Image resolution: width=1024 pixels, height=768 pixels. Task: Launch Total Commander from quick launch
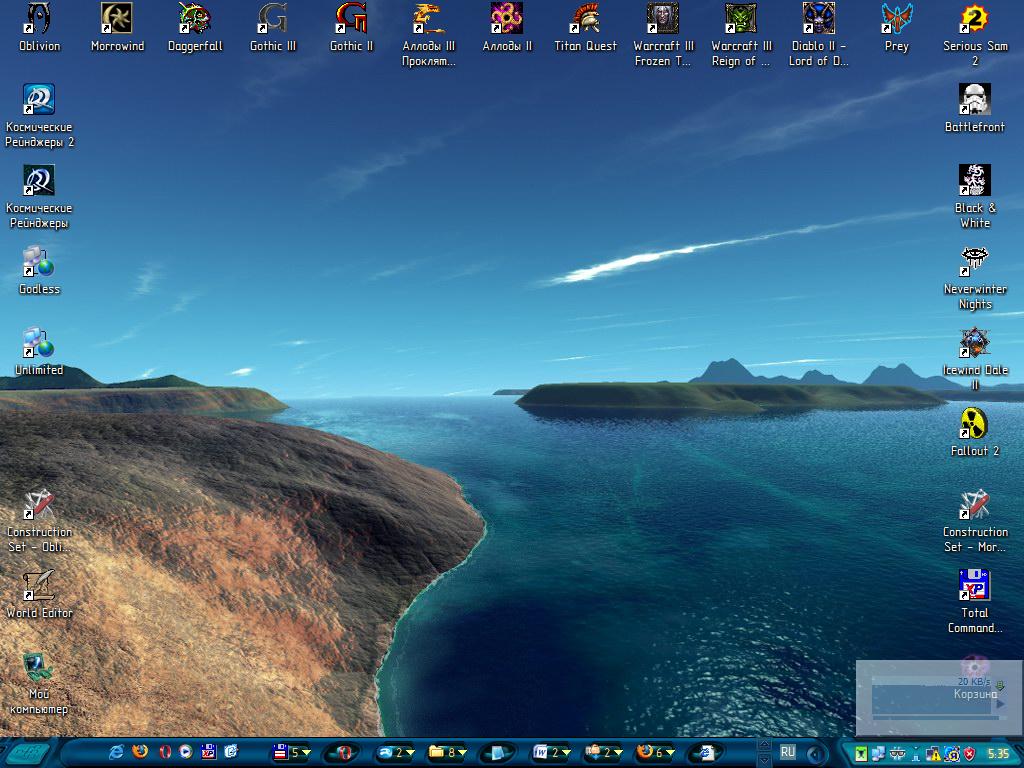pos(208,752)
